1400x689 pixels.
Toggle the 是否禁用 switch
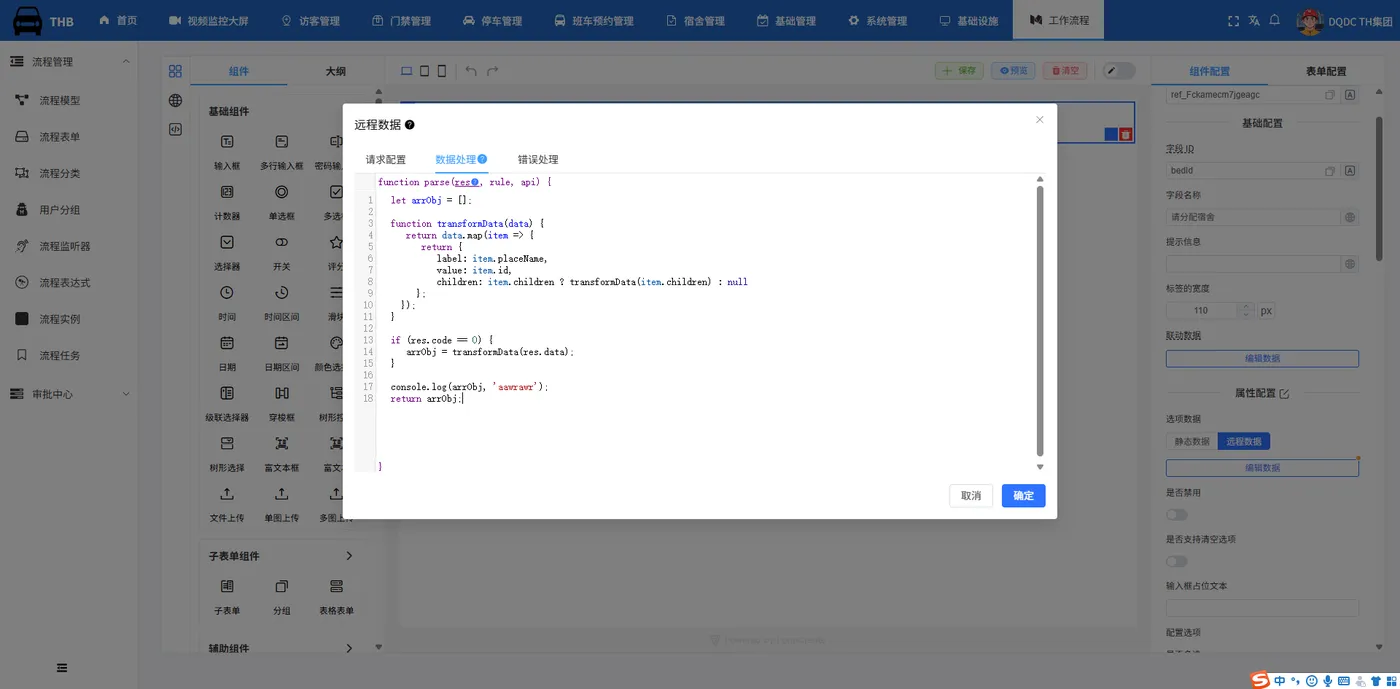(x=1177, y=515)
